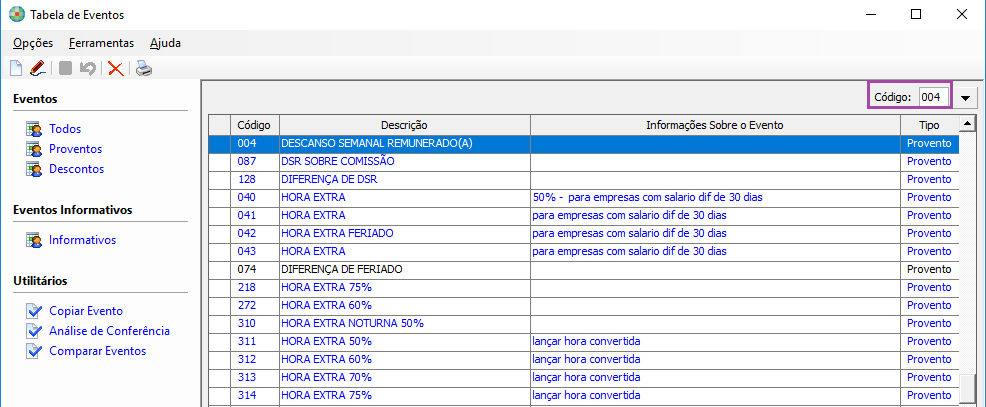Click the vertical scrollbar thumb
The height and width of the screenshot is (407, 986).
967,389
